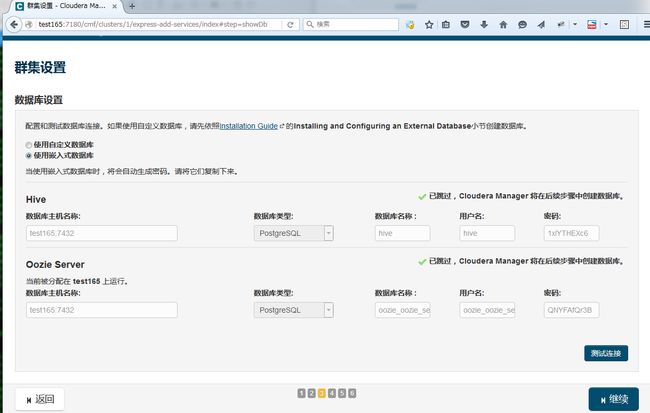The height and width of the screenshot is (413, 650).
Task: Select the Cloudera Manager browser tab
Action: coord(66,6)
